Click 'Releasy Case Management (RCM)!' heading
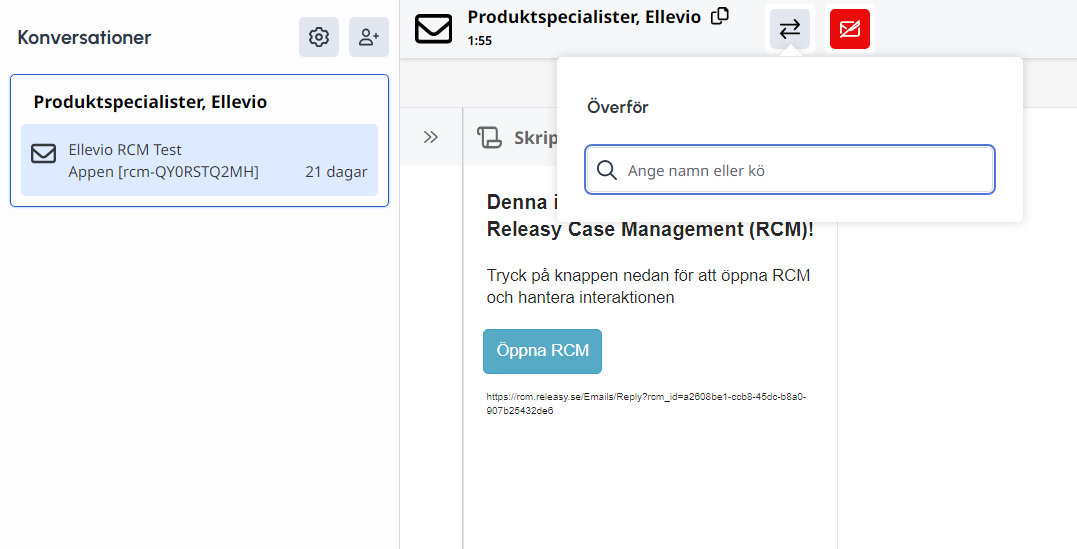This screenshot has width=1077, height=549. pos(650,229)
